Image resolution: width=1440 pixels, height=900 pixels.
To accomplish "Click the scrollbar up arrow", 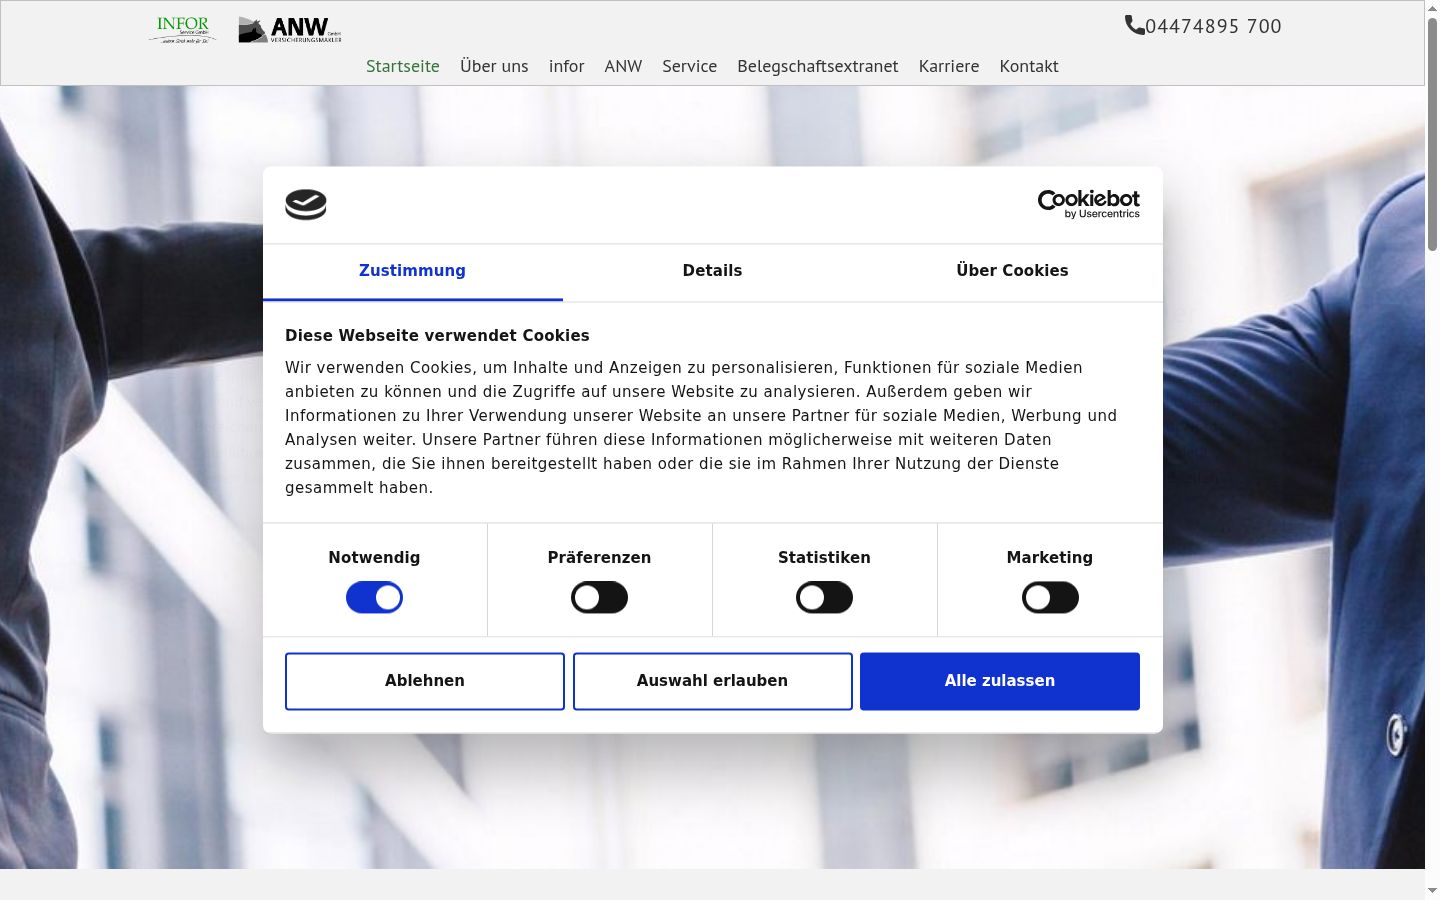I will coord(1432,8).
